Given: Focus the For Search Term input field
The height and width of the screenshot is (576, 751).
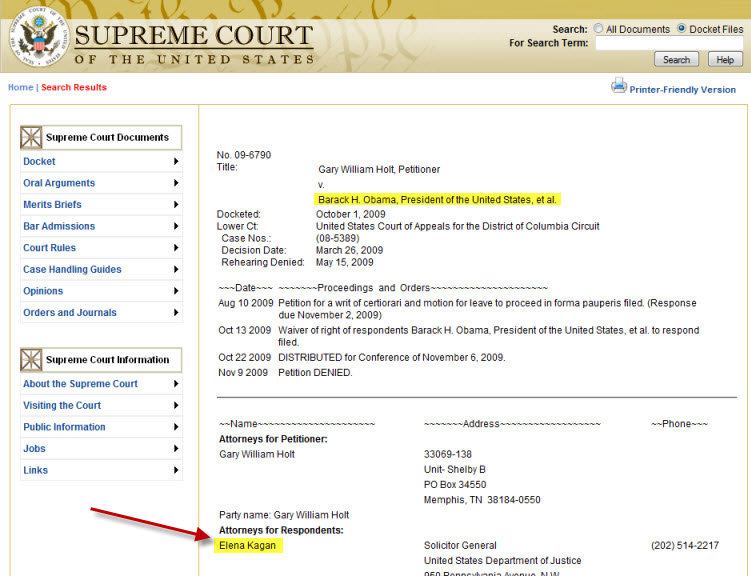Looking at the screenshot, I should click(669, 43).
